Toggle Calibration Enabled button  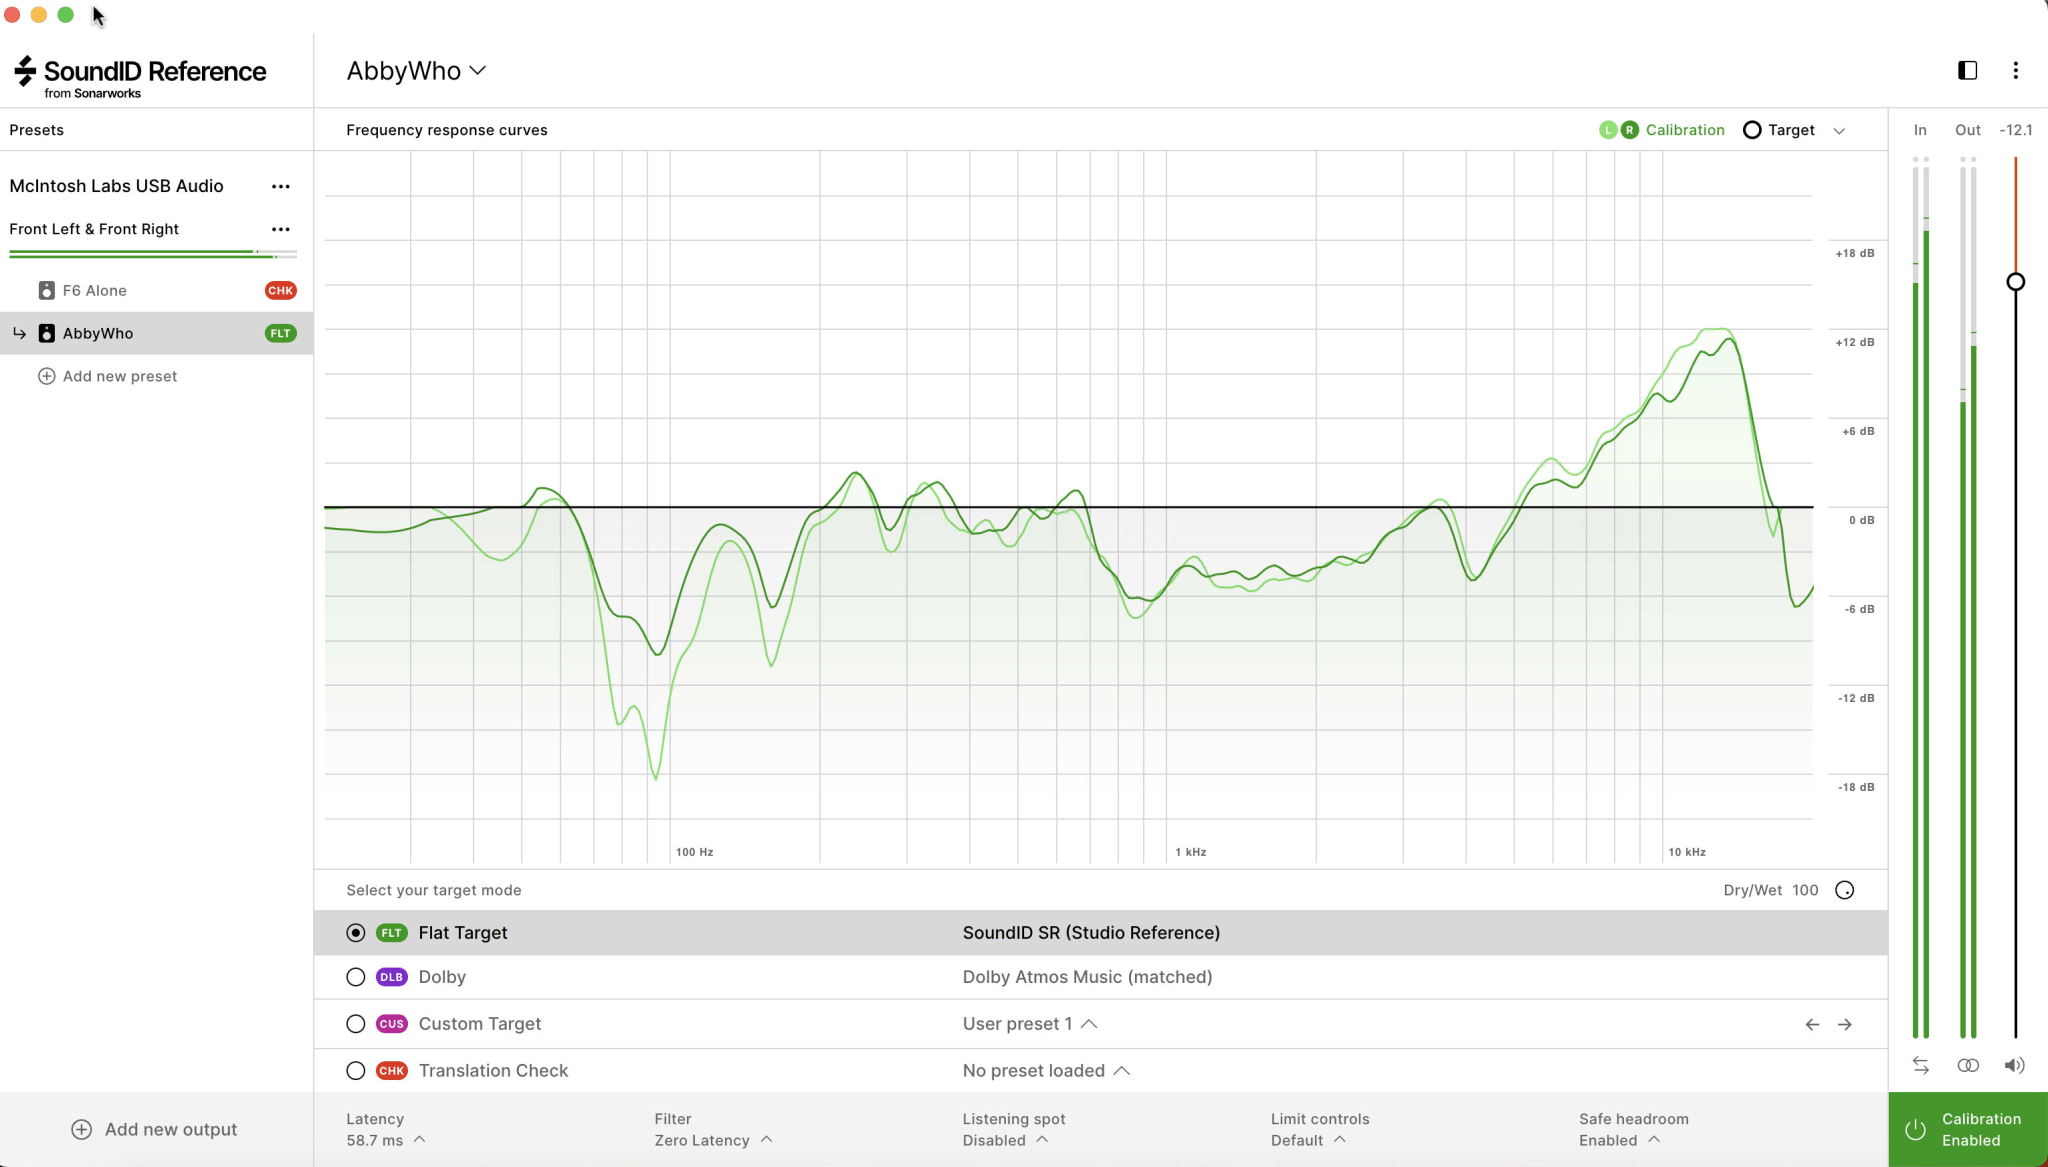click(1968, 1130)
